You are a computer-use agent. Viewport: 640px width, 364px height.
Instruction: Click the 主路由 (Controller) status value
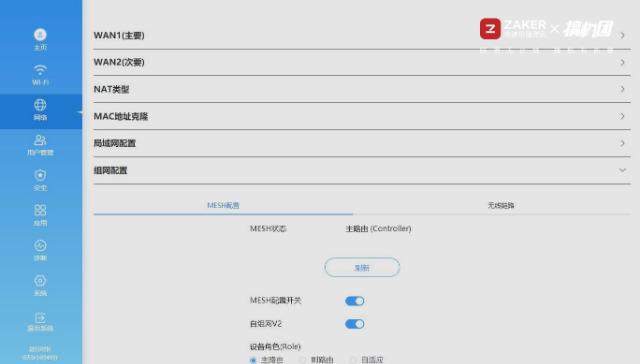coord(378,229)
